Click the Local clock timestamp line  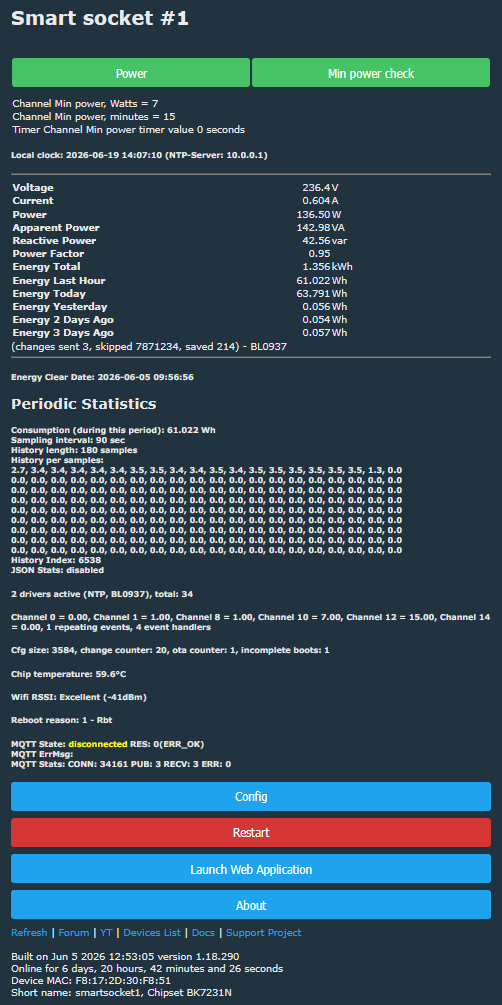(139, 155)
